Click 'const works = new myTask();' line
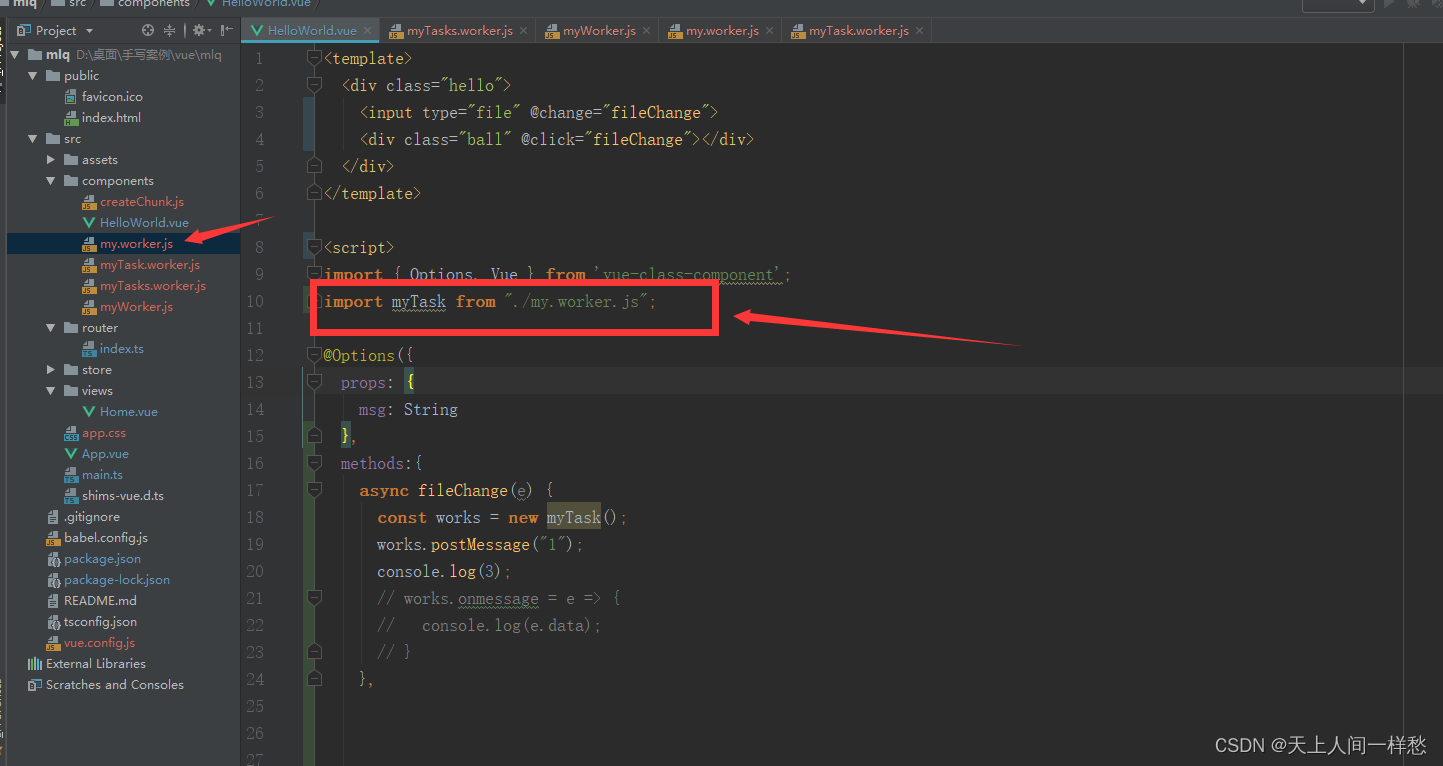The image size is (1443, 766). tap(502, 517)
